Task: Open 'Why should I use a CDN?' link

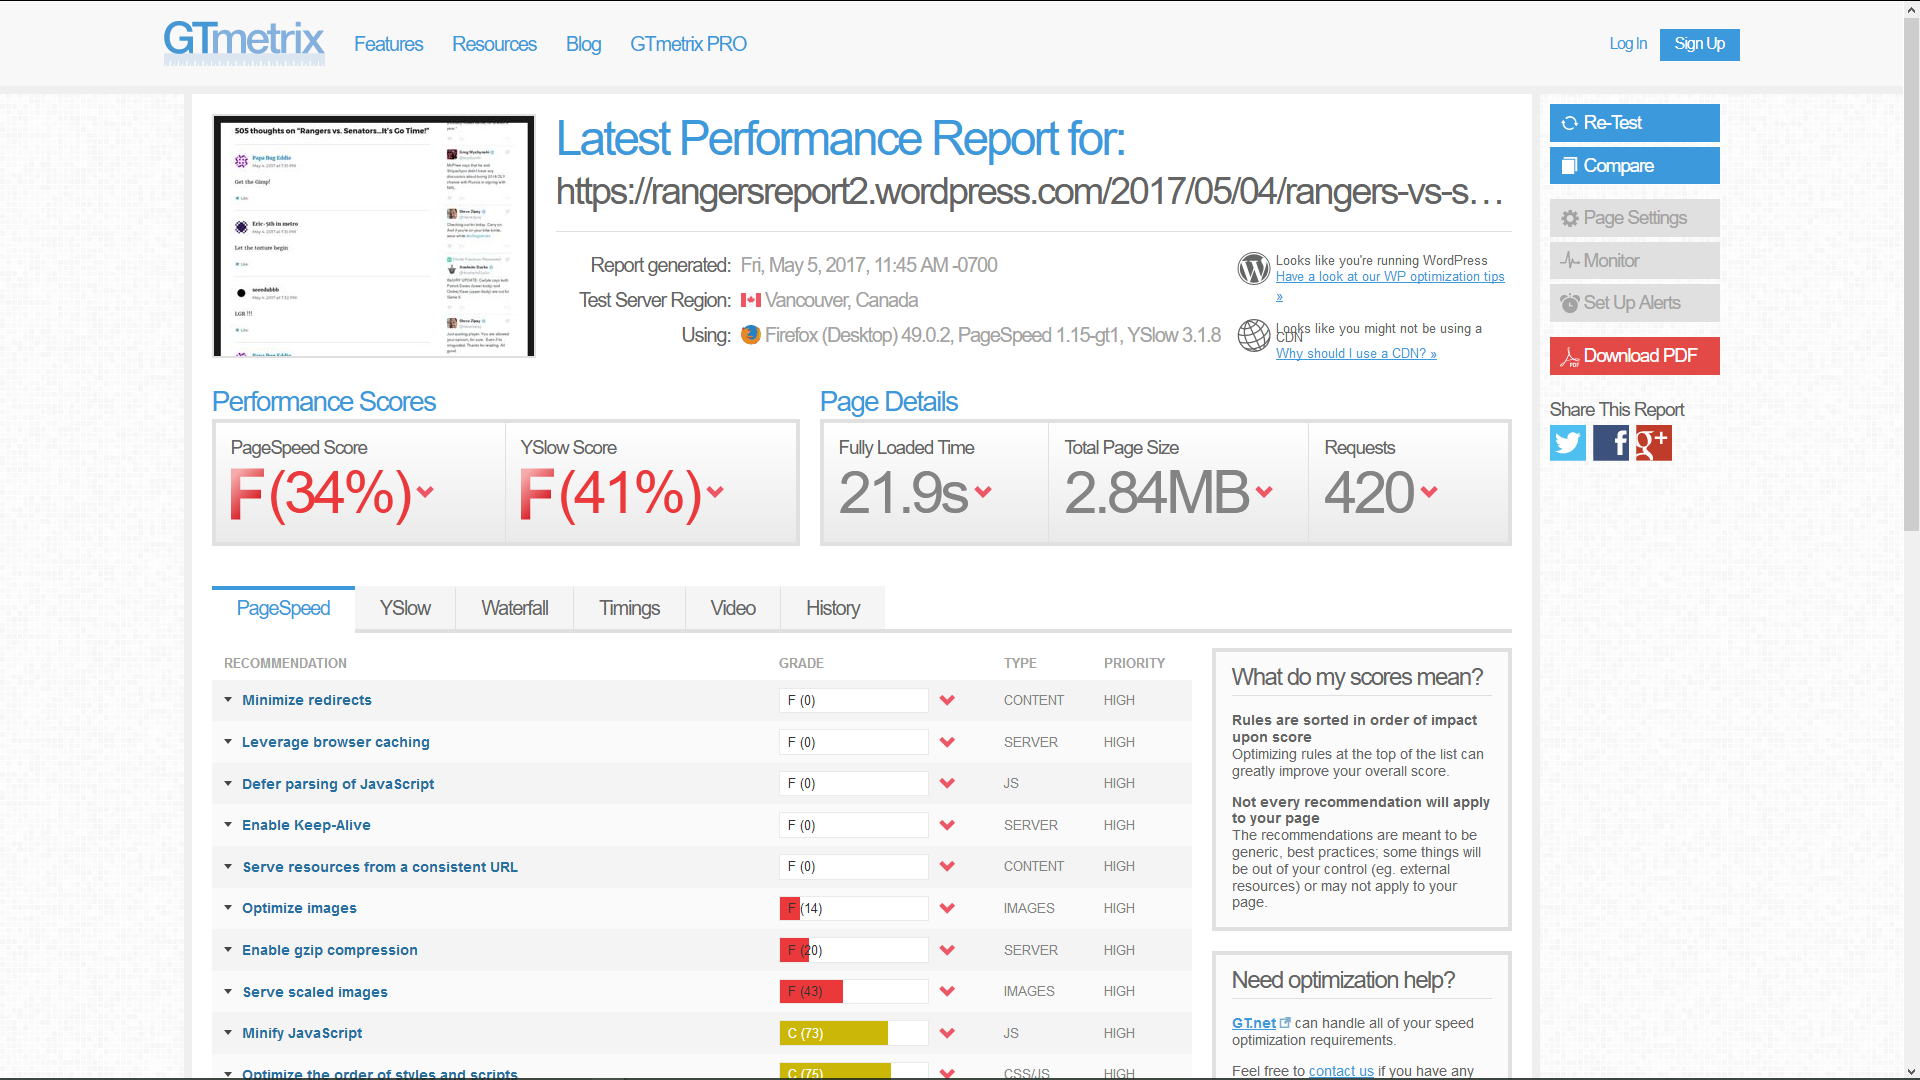Action: coord(1356,354)
